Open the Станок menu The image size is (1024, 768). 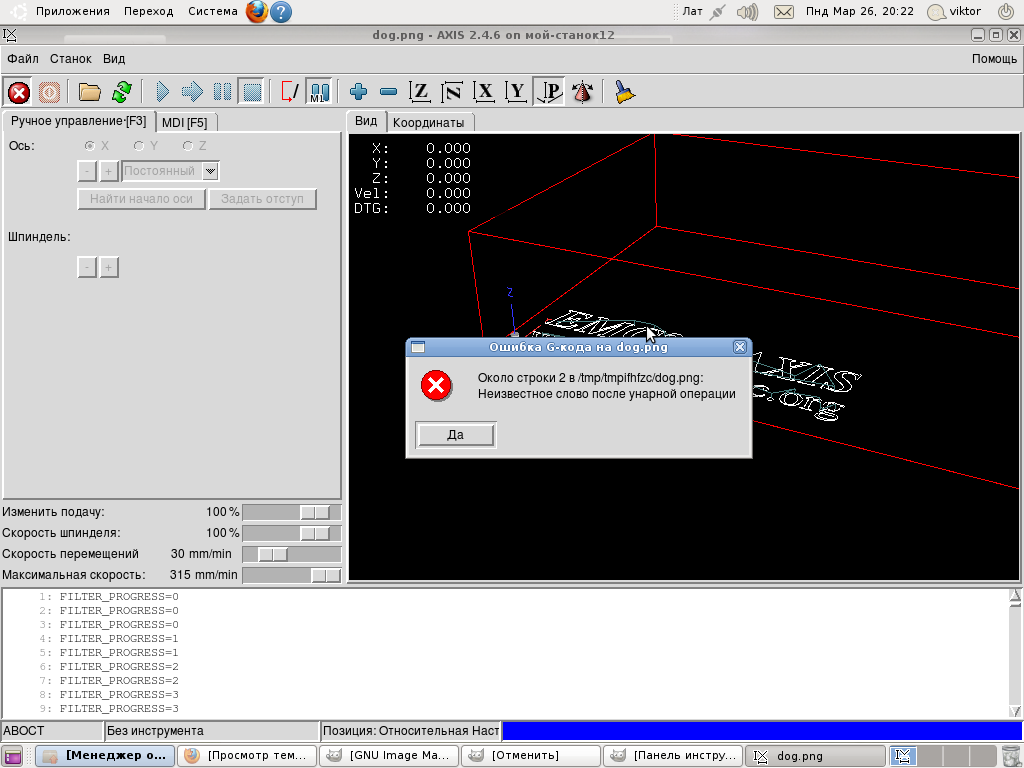pyautogui.click(x=71, y=59)
